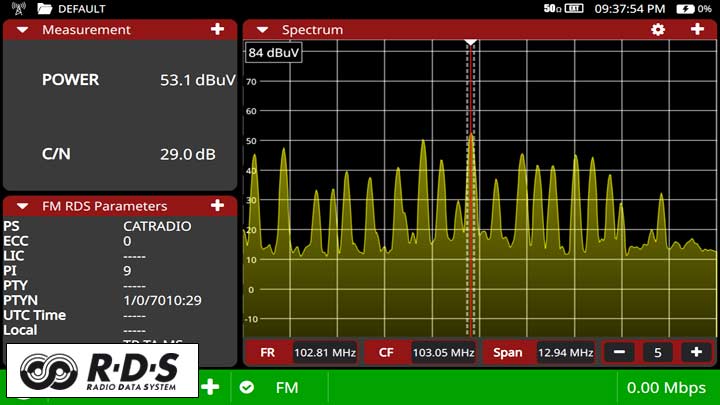Click the CF center frequency button
The height and width of the screenshot is (405, 720).
click(x=386, y=352)
